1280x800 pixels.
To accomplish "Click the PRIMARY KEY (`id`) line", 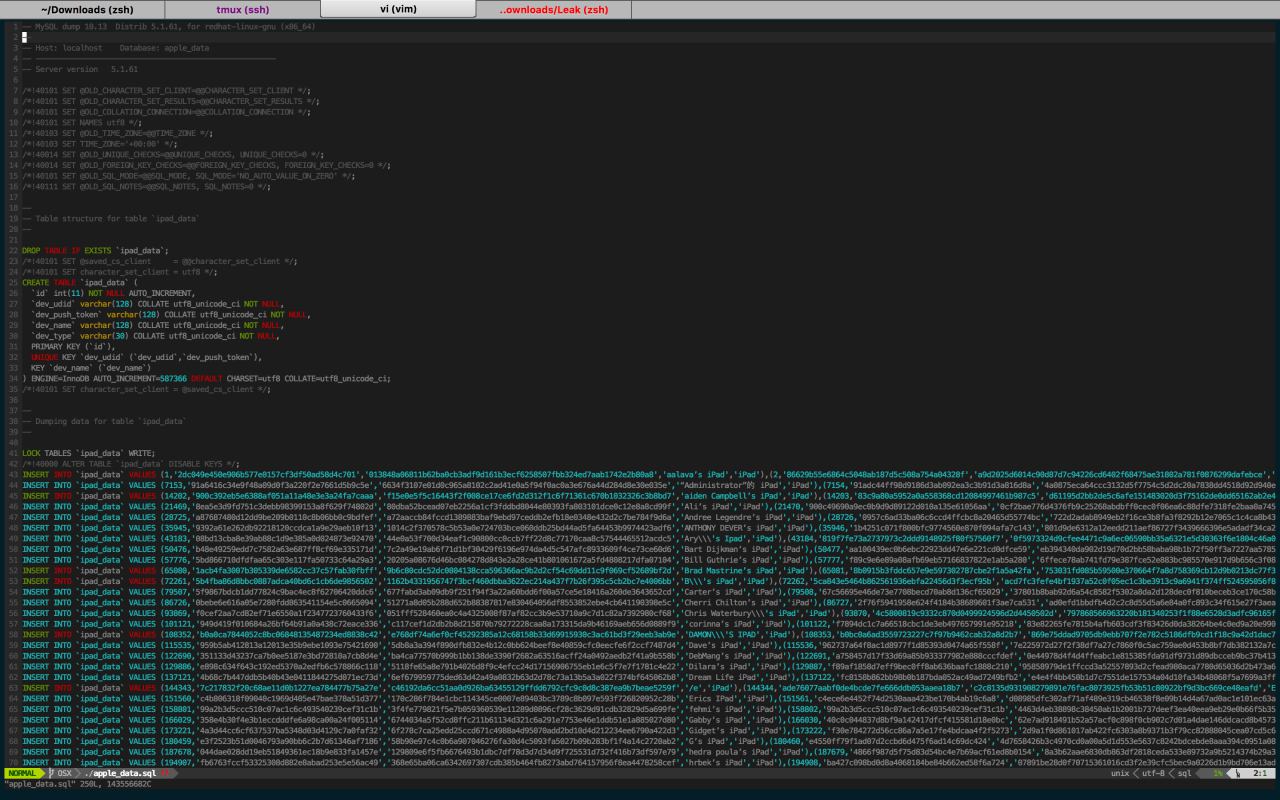I will (x=80, y=346).
